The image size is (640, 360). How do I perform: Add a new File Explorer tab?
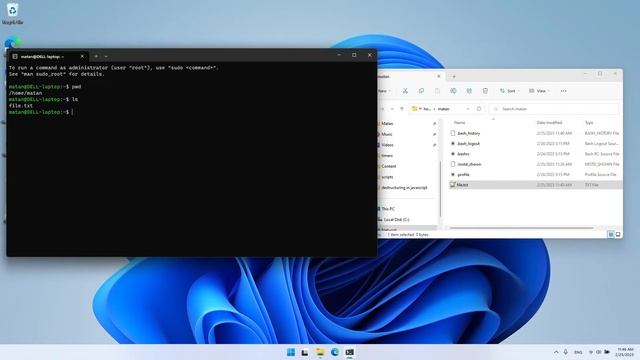click(453, 76)
